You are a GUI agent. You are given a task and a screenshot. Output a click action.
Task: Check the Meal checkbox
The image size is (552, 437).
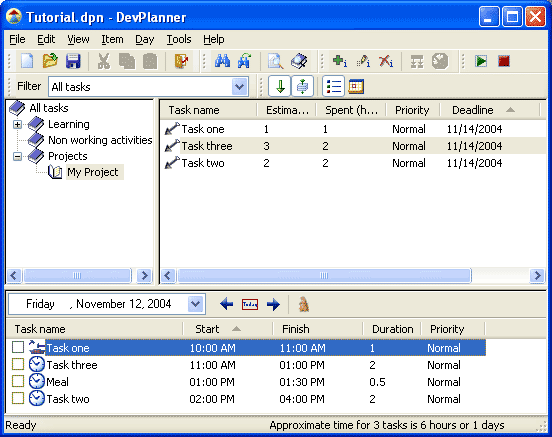coord(18,381)
